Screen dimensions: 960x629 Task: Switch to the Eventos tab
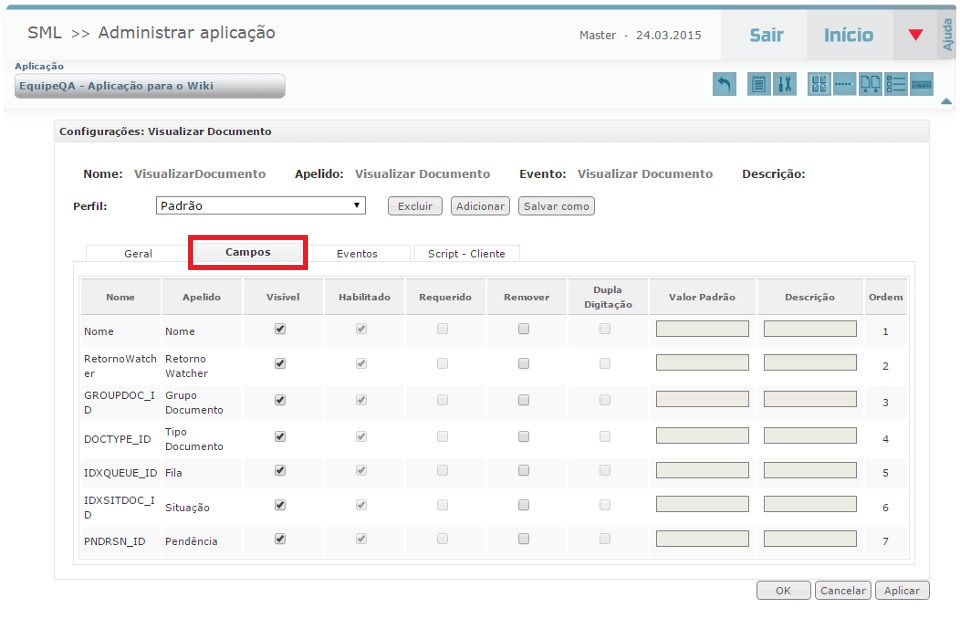[x=357, y=254]
